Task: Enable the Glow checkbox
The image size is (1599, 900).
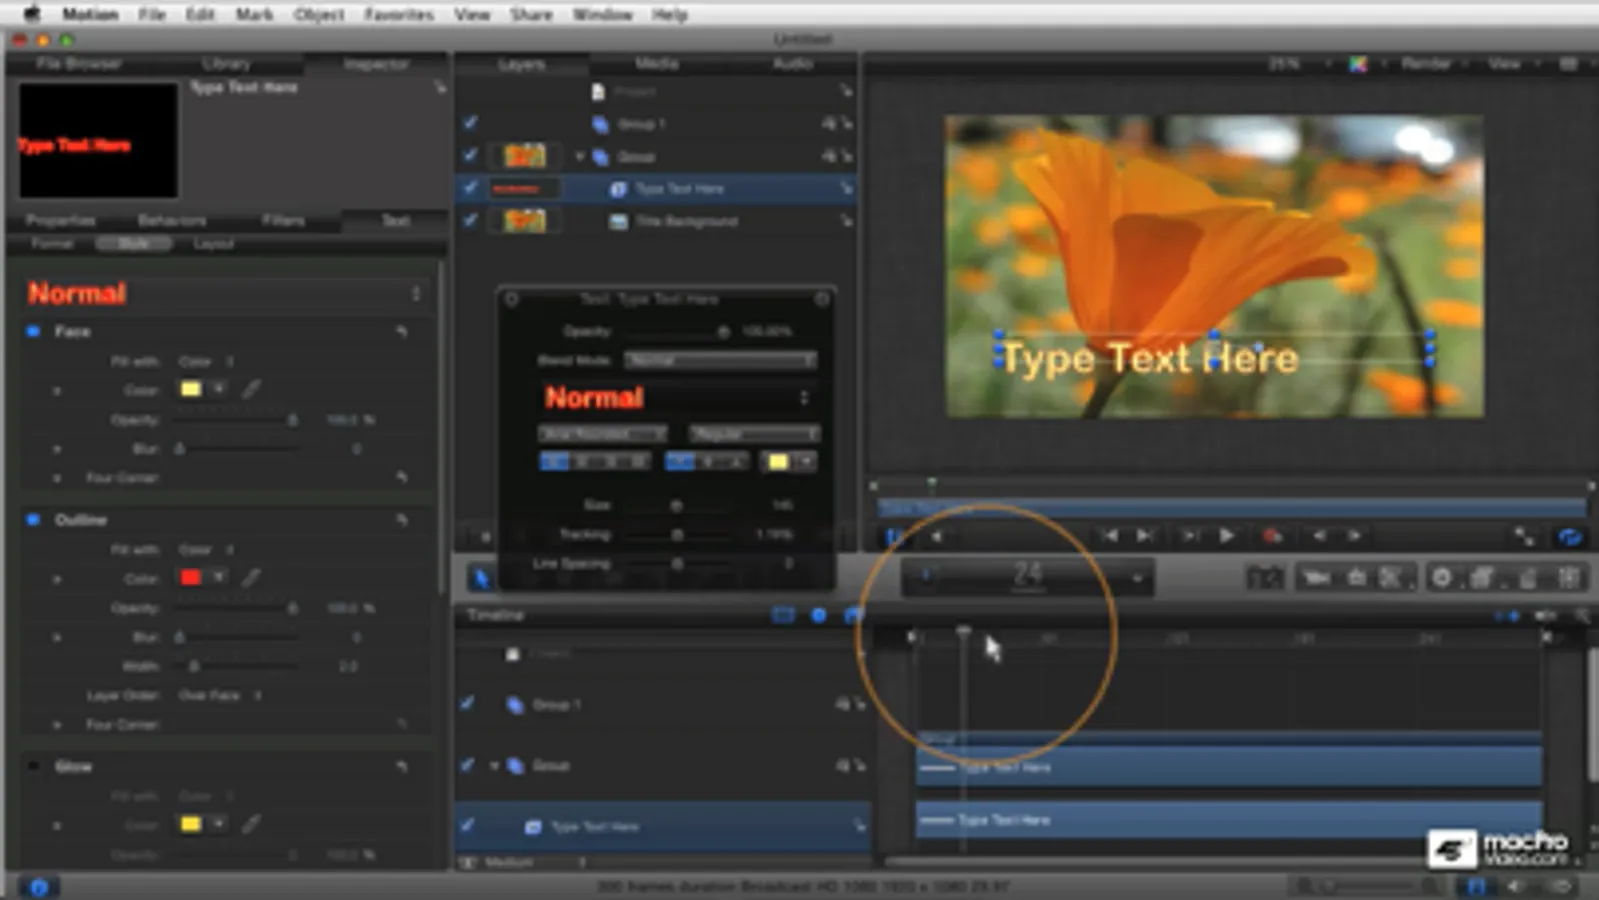Action: pyautogui.click(x=33, y=766)
